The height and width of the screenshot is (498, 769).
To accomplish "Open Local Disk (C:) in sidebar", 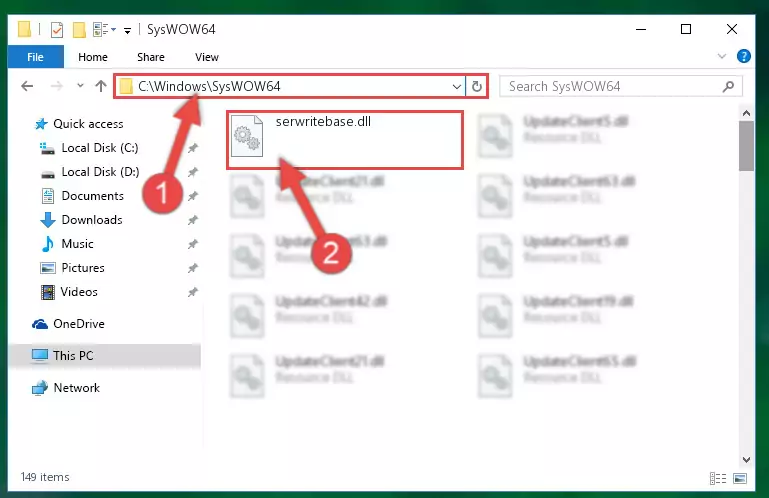I will click(x=100, y=148).
